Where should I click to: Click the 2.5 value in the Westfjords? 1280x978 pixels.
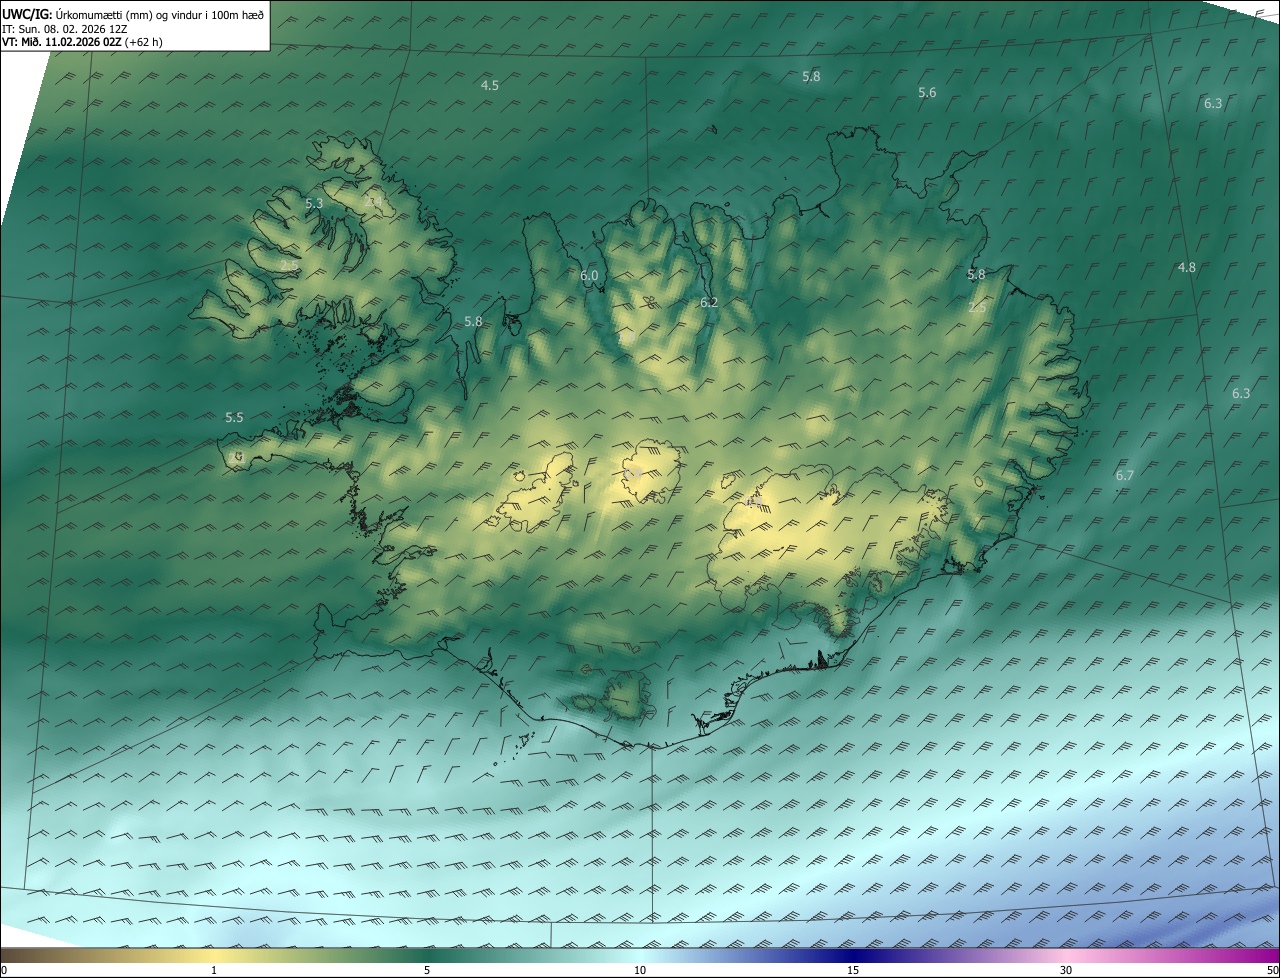click(x=289, y=265)
